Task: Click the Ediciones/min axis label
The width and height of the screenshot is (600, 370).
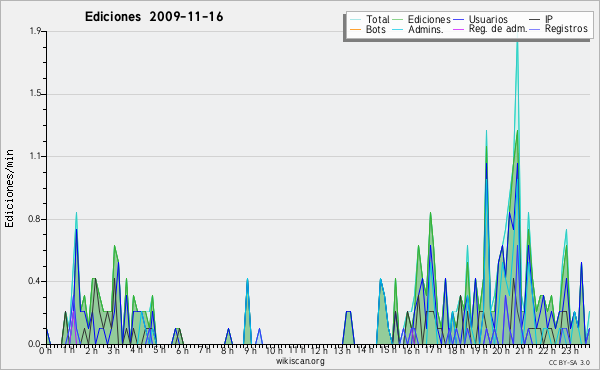Action: pos(9,188)
